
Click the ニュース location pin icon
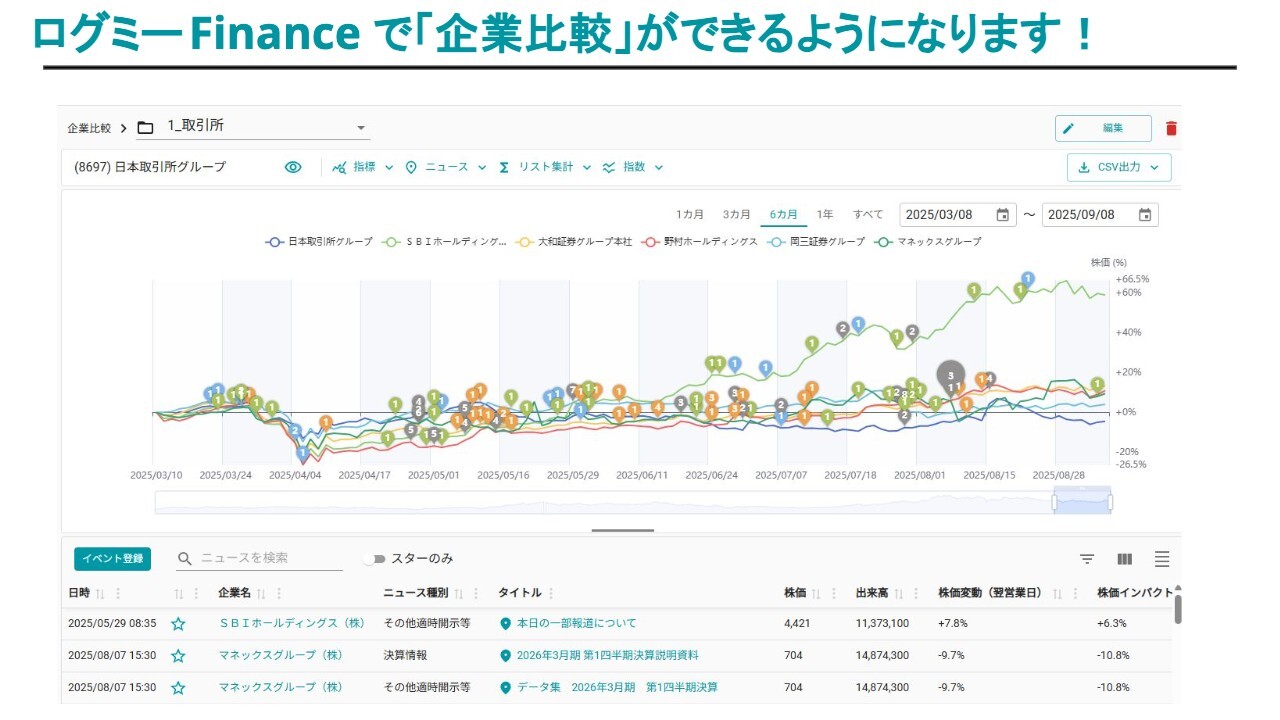coord(411,167)
